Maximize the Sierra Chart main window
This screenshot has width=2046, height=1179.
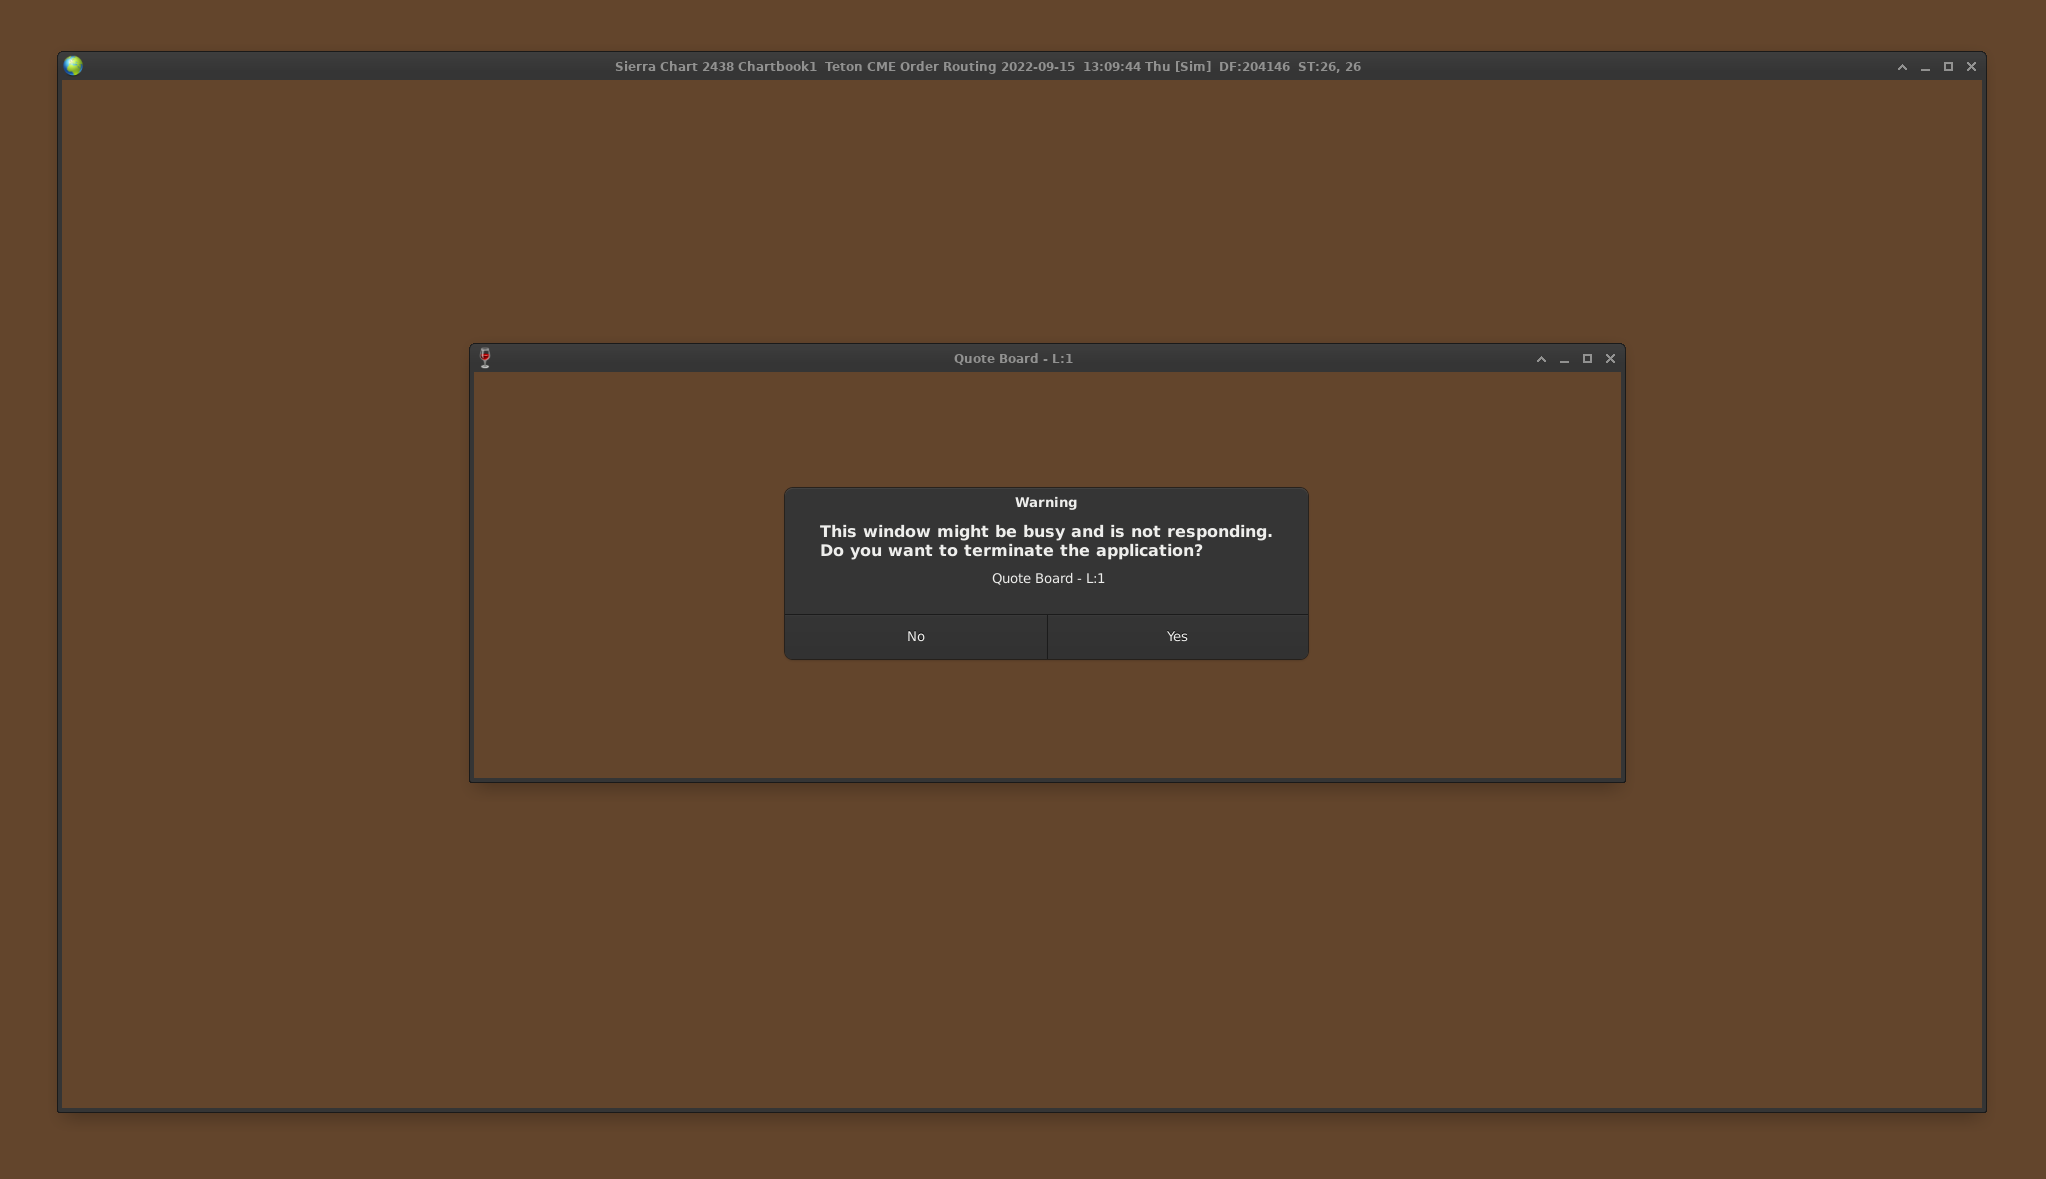(1948, 67)
